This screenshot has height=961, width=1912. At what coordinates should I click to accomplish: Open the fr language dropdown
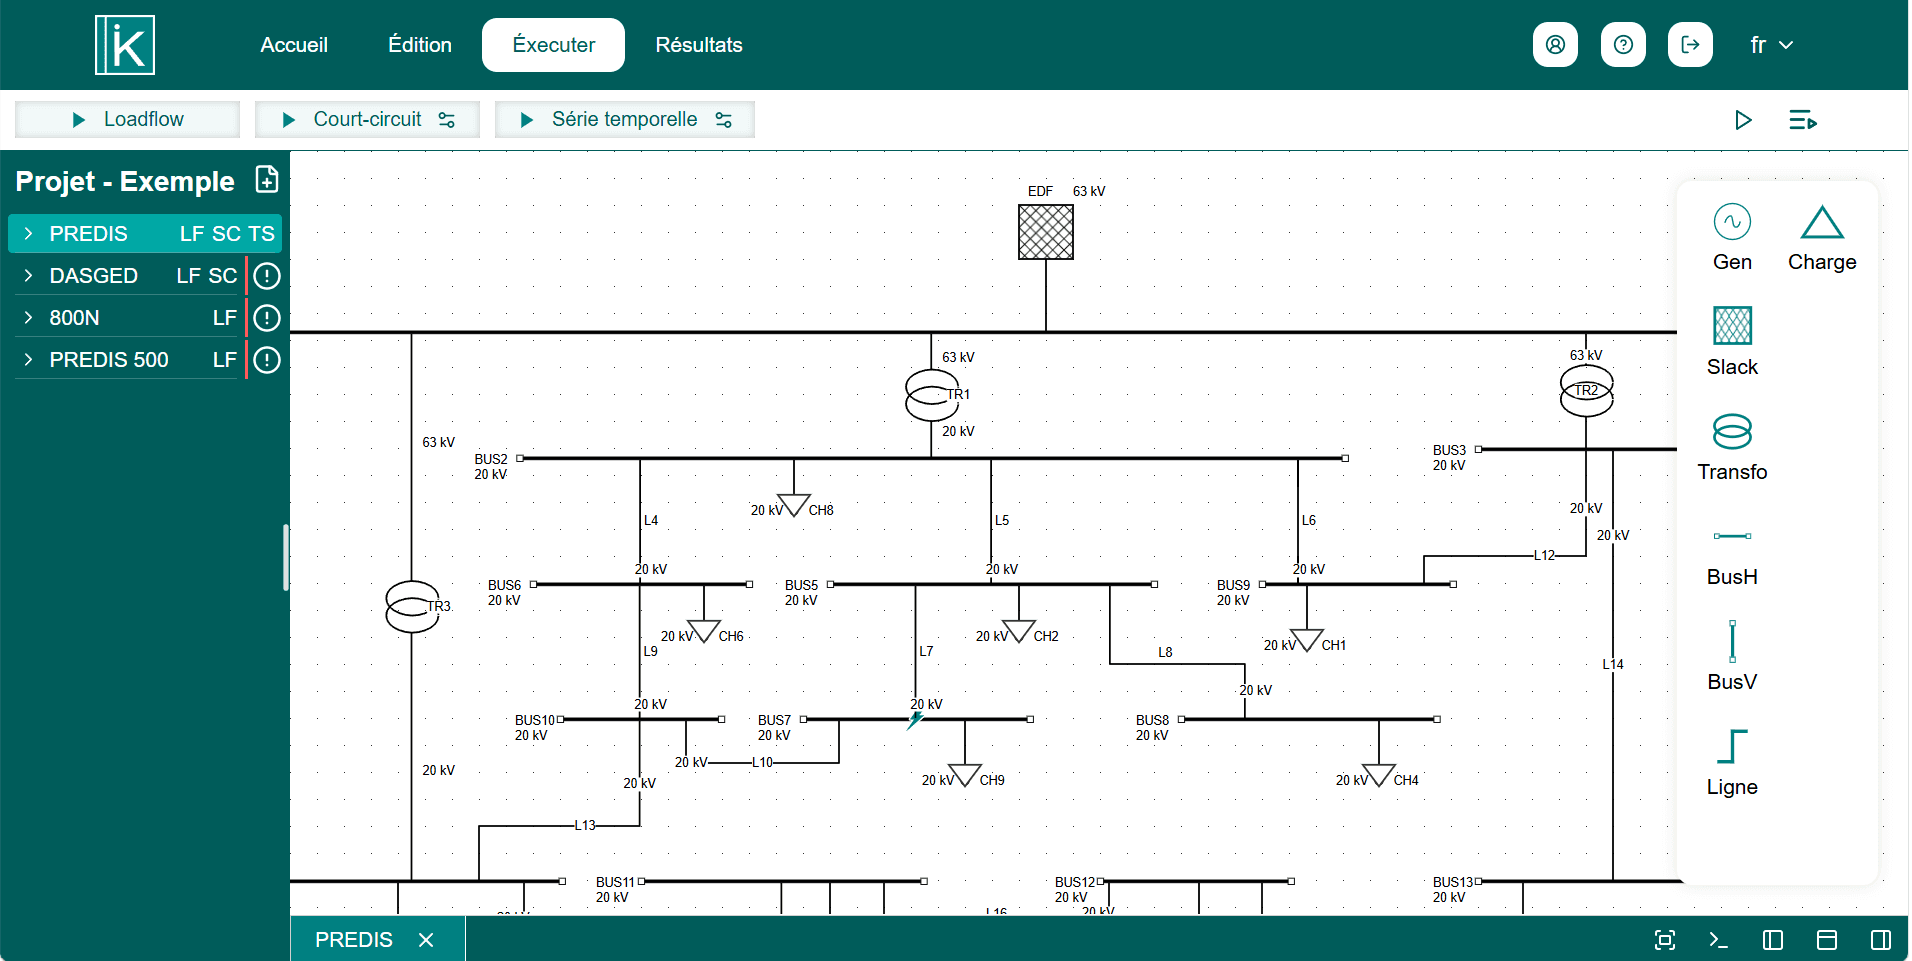[1771, 45]
